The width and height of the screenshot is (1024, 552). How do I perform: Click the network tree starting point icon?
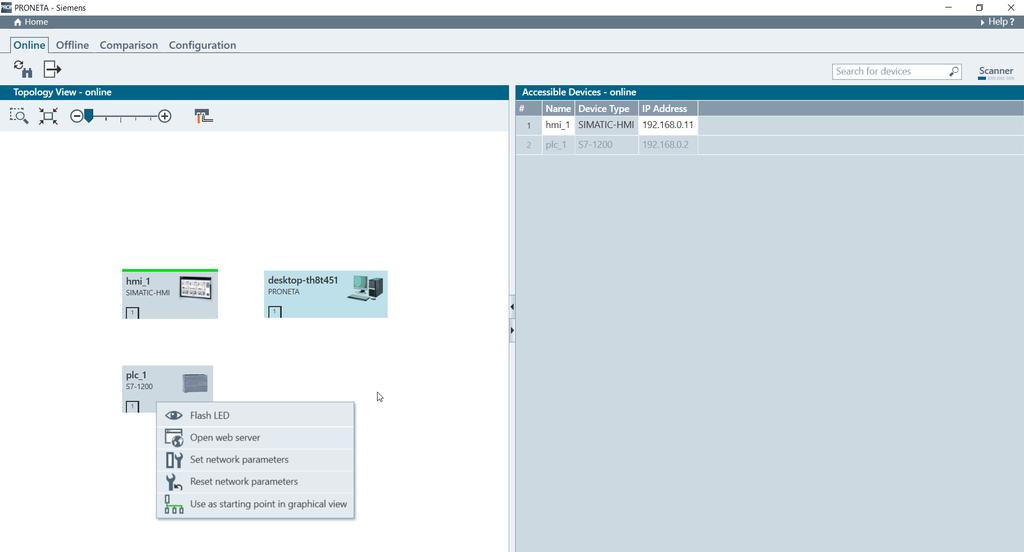pos(174,504)
